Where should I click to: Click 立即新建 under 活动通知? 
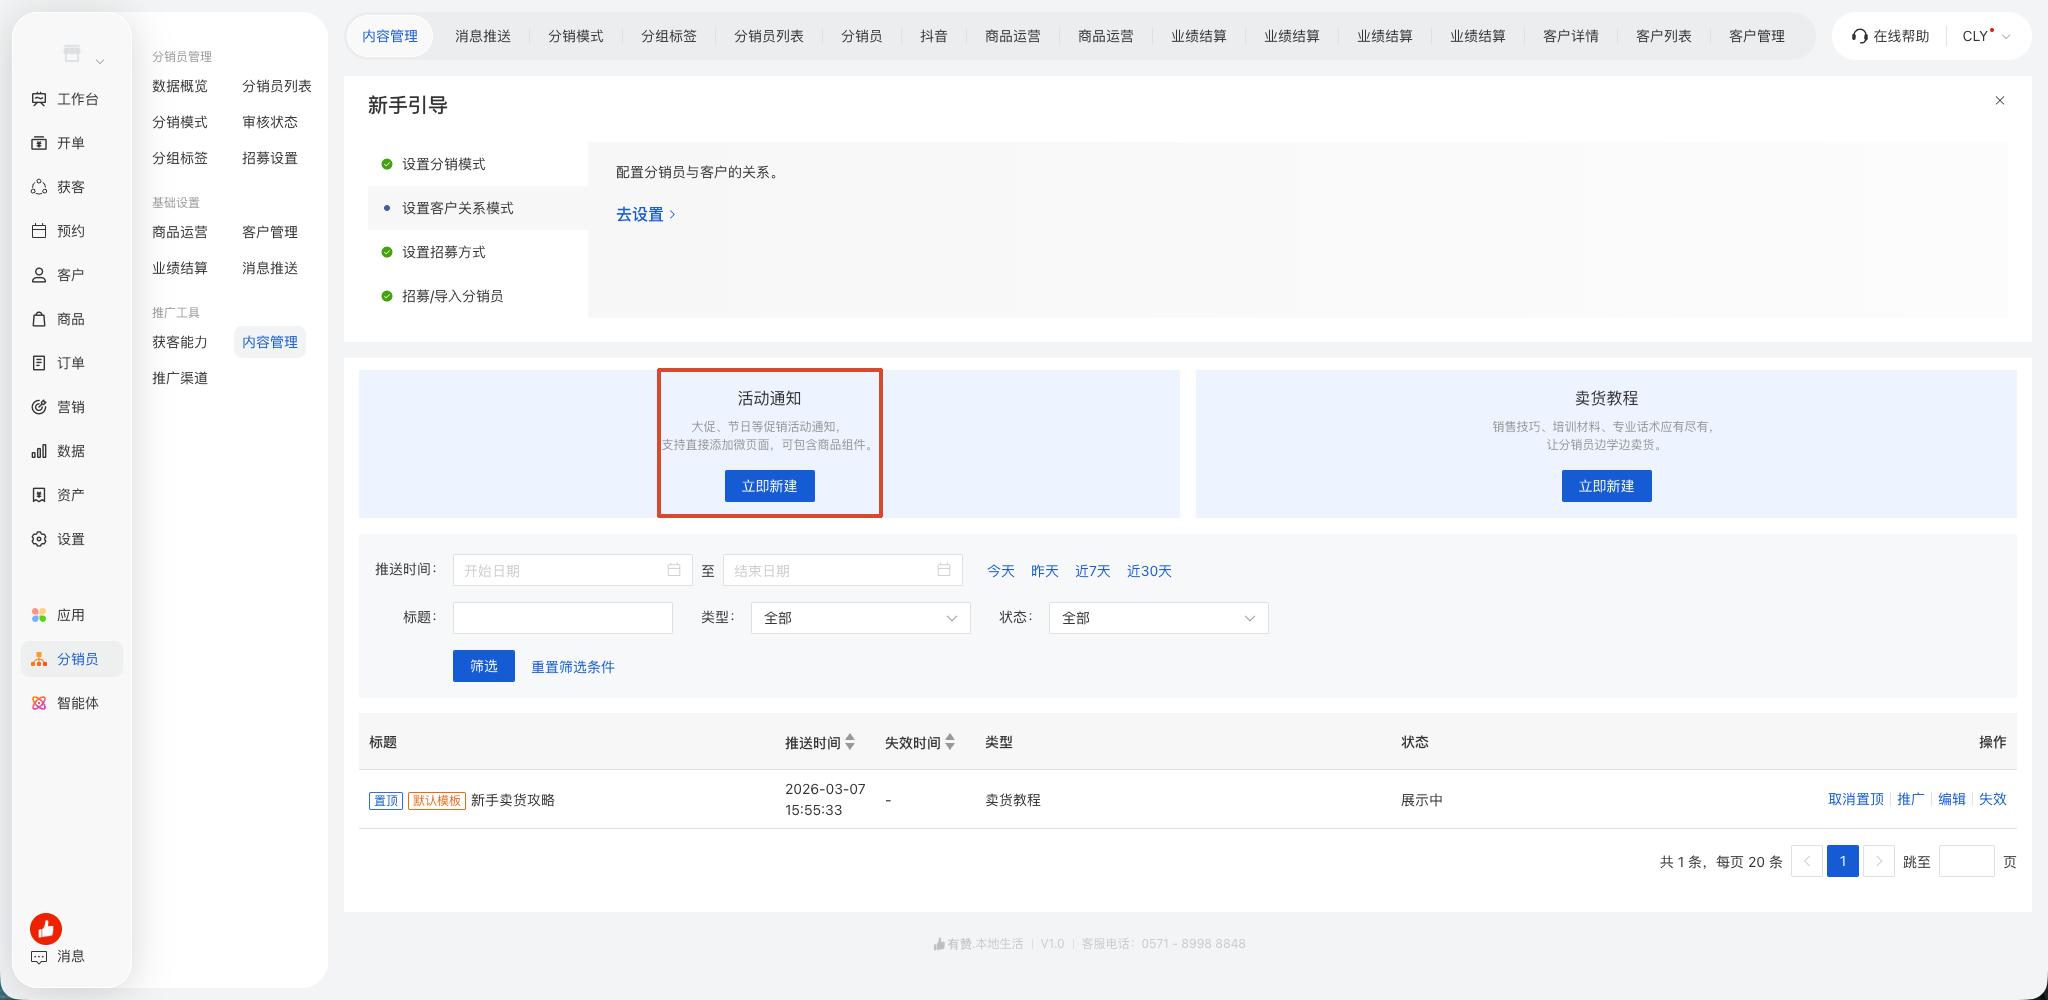(769, 486)
